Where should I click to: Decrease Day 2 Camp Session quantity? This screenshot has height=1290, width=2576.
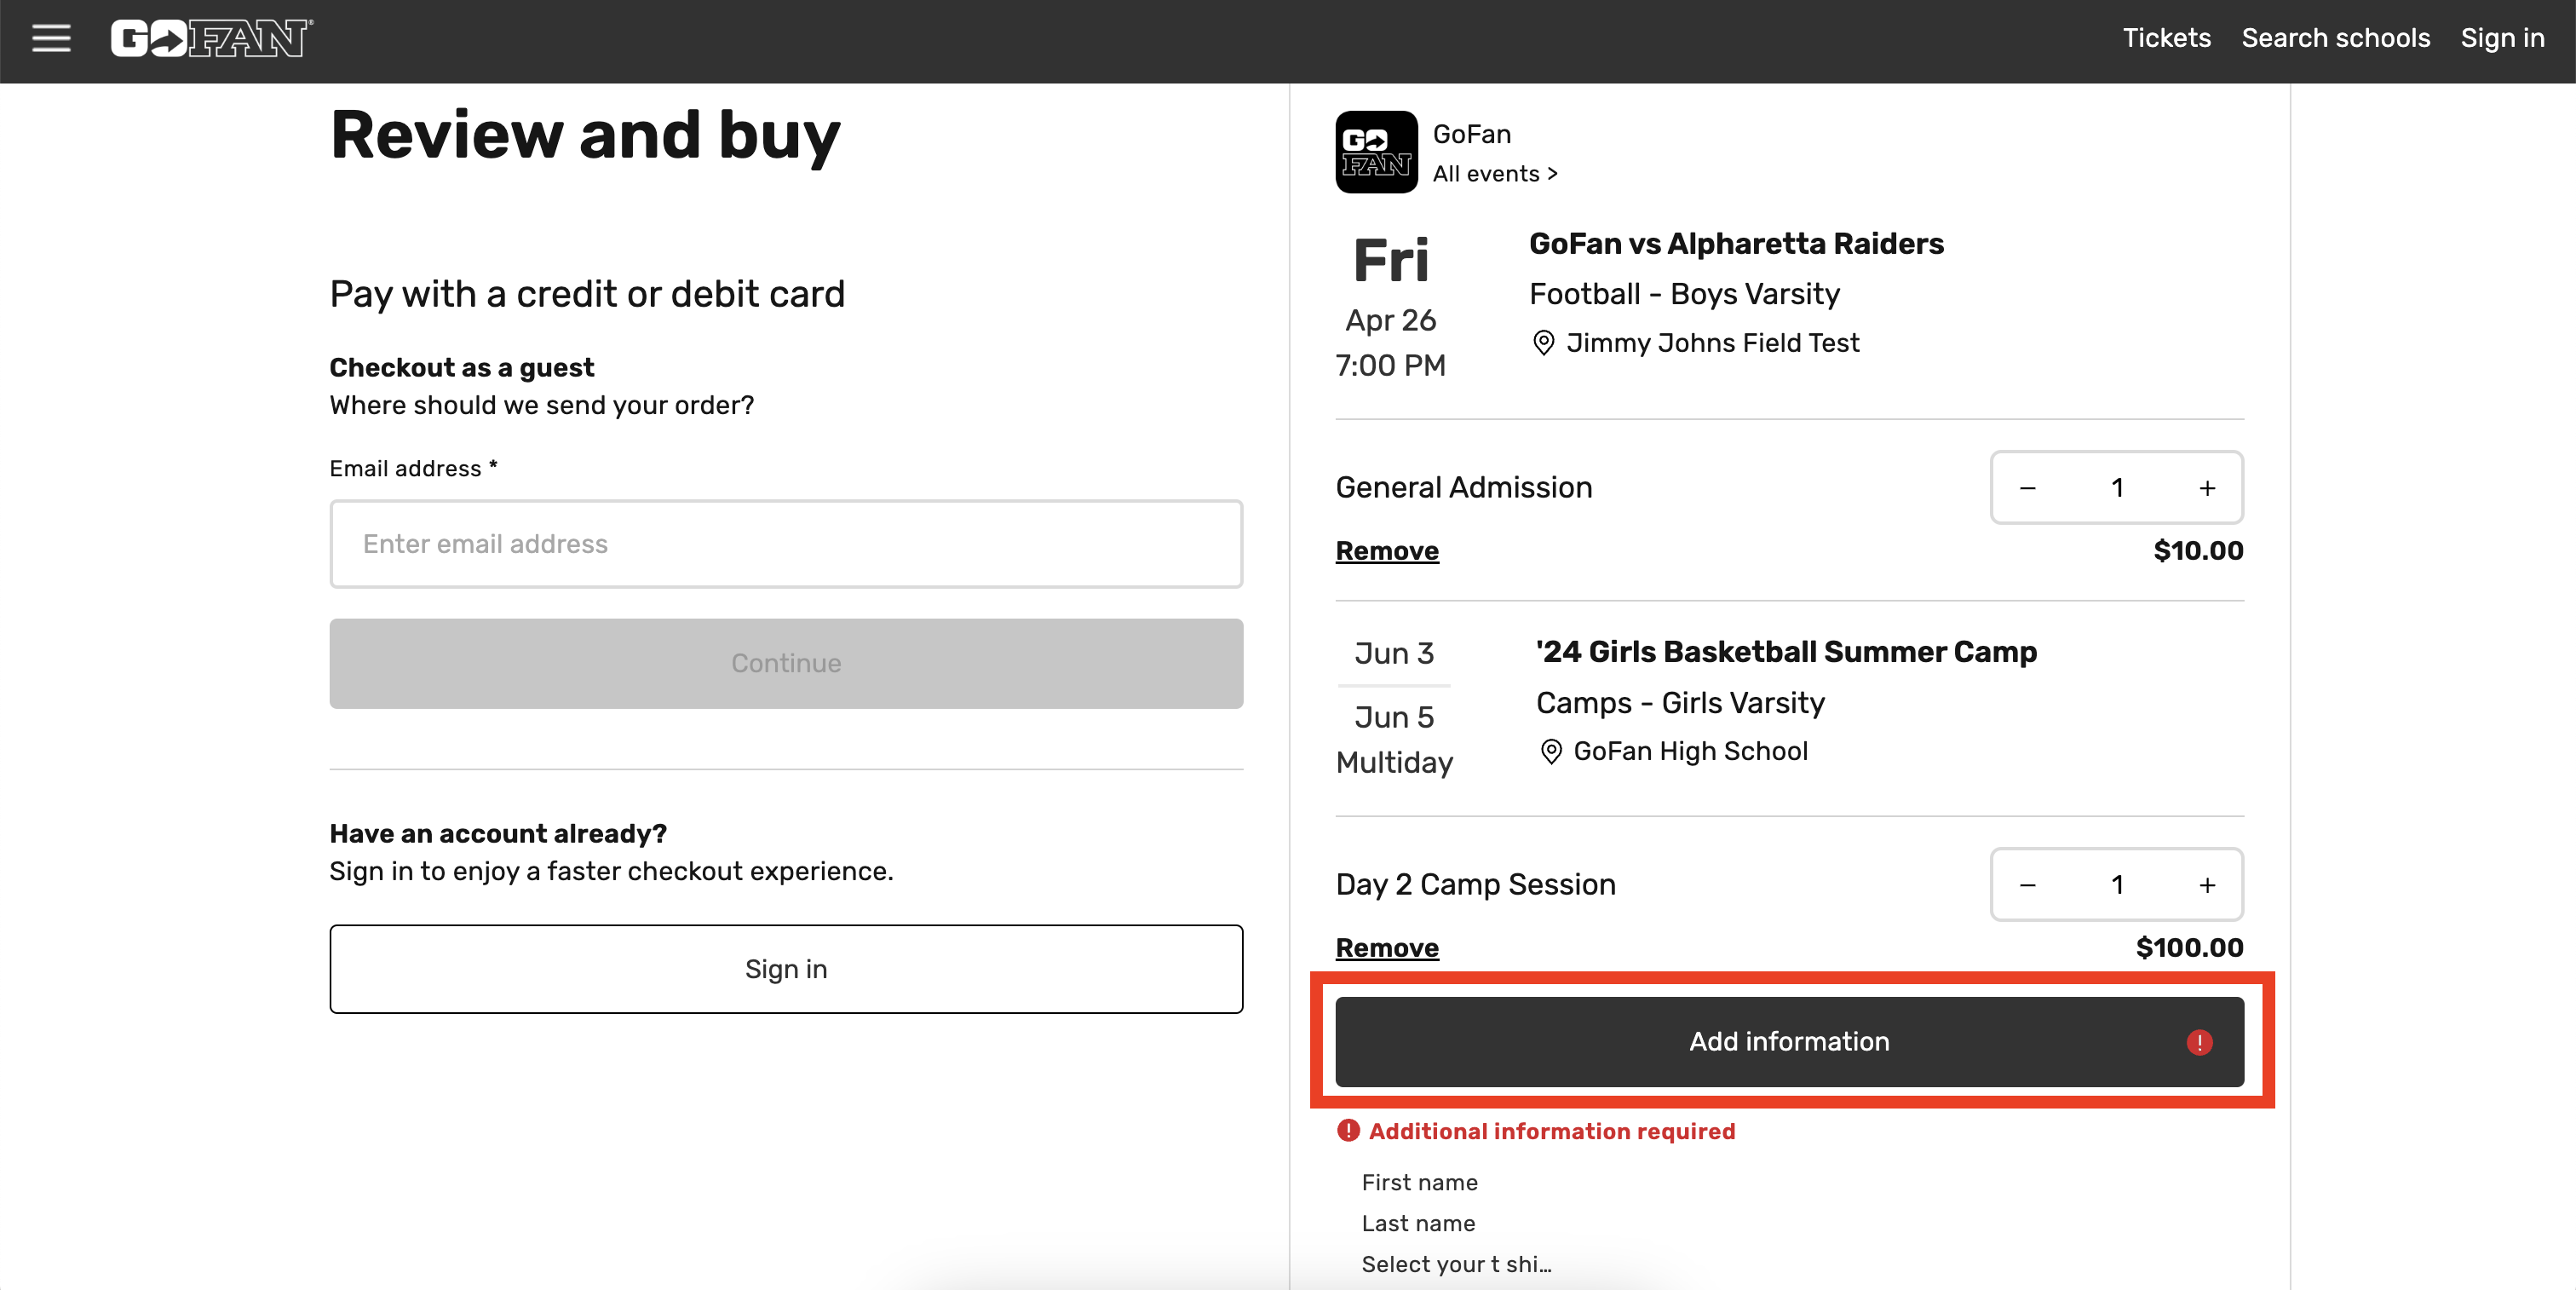[x=2027, y=885]
